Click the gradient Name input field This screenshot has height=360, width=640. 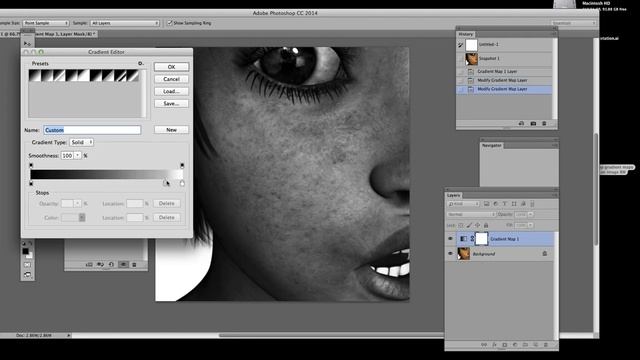pos(92,130)
